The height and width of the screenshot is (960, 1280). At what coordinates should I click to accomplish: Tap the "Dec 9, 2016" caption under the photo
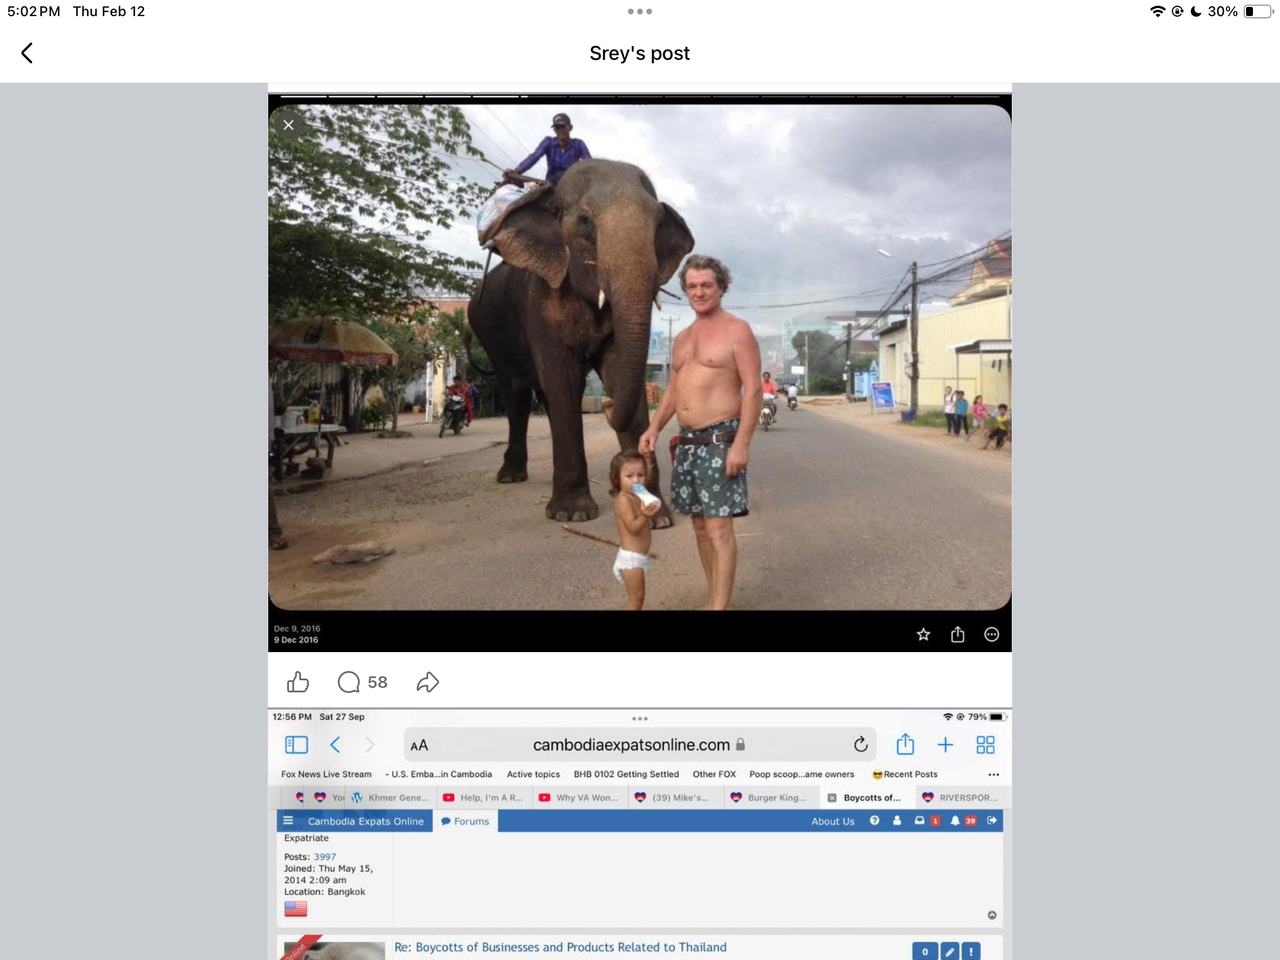[297, 629]
